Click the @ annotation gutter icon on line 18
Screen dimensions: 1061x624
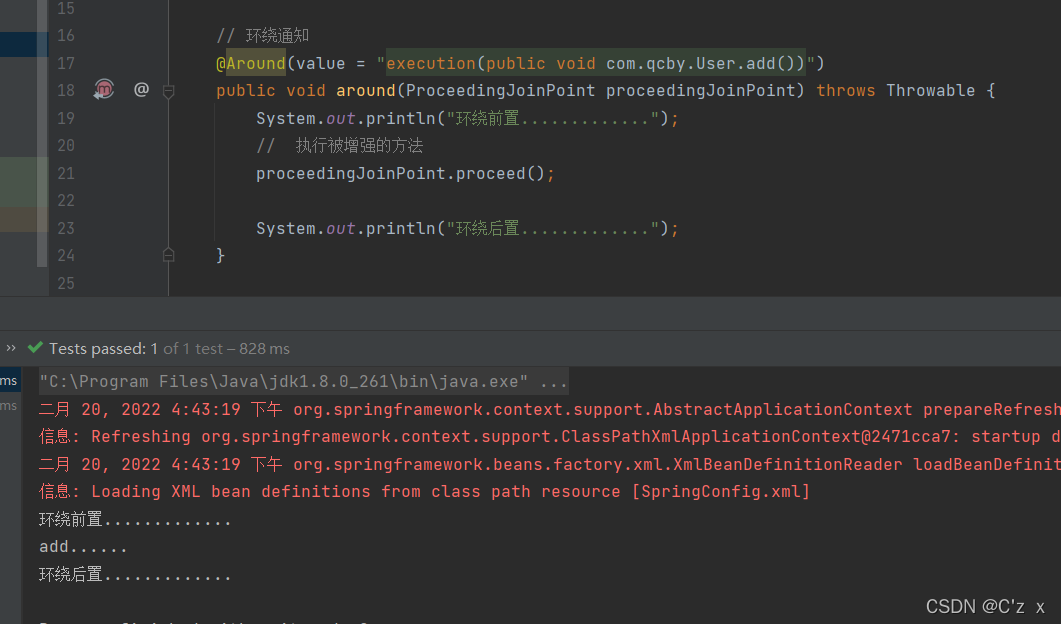(x=141, y=89)
